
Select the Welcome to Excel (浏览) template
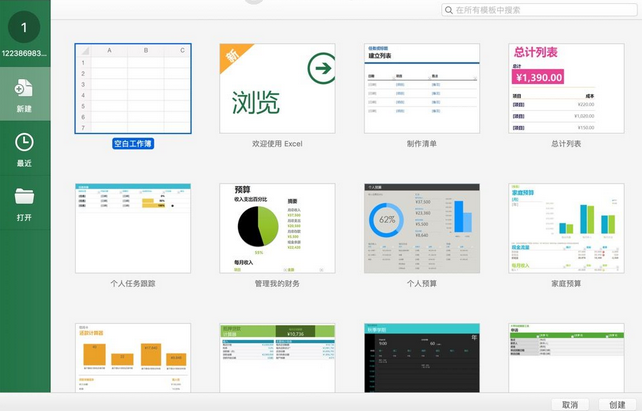(276, 88)
